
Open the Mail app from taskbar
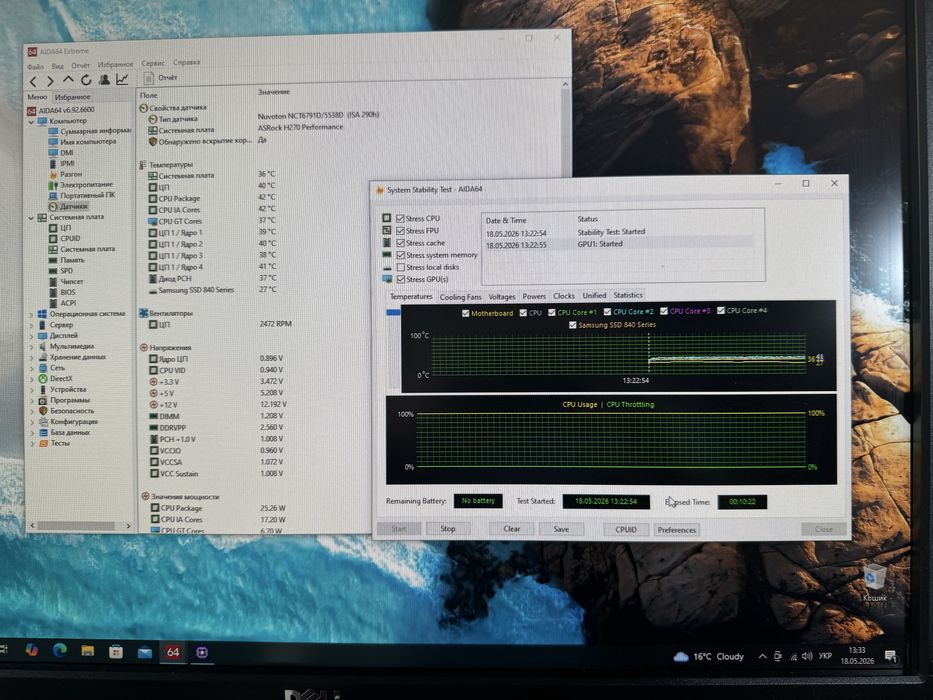tap(145, 652)
